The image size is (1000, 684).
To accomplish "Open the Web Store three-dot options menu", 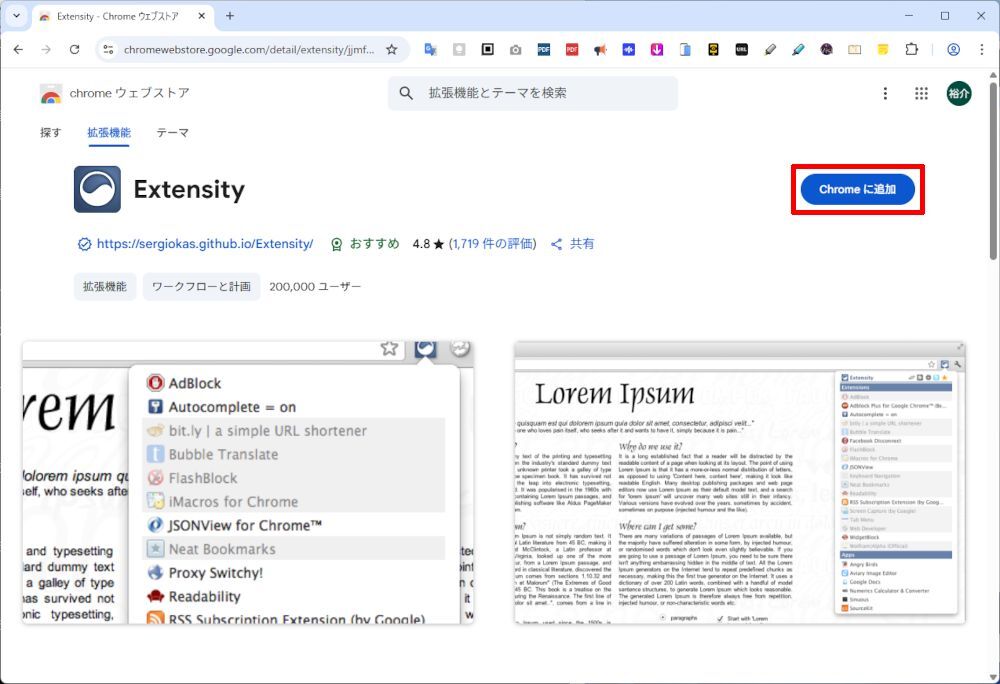I will pyautogui.click(x=885, y=94).
